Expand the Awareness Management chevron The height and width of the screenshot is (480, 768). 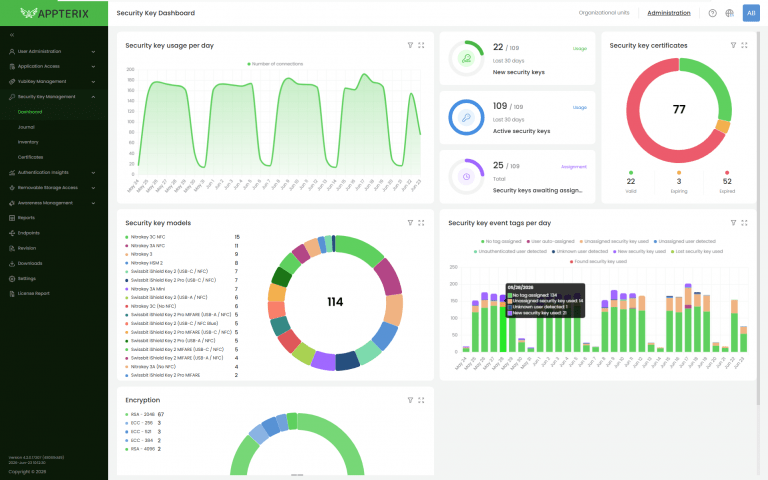pyautogui.click(x=93, y=203)
